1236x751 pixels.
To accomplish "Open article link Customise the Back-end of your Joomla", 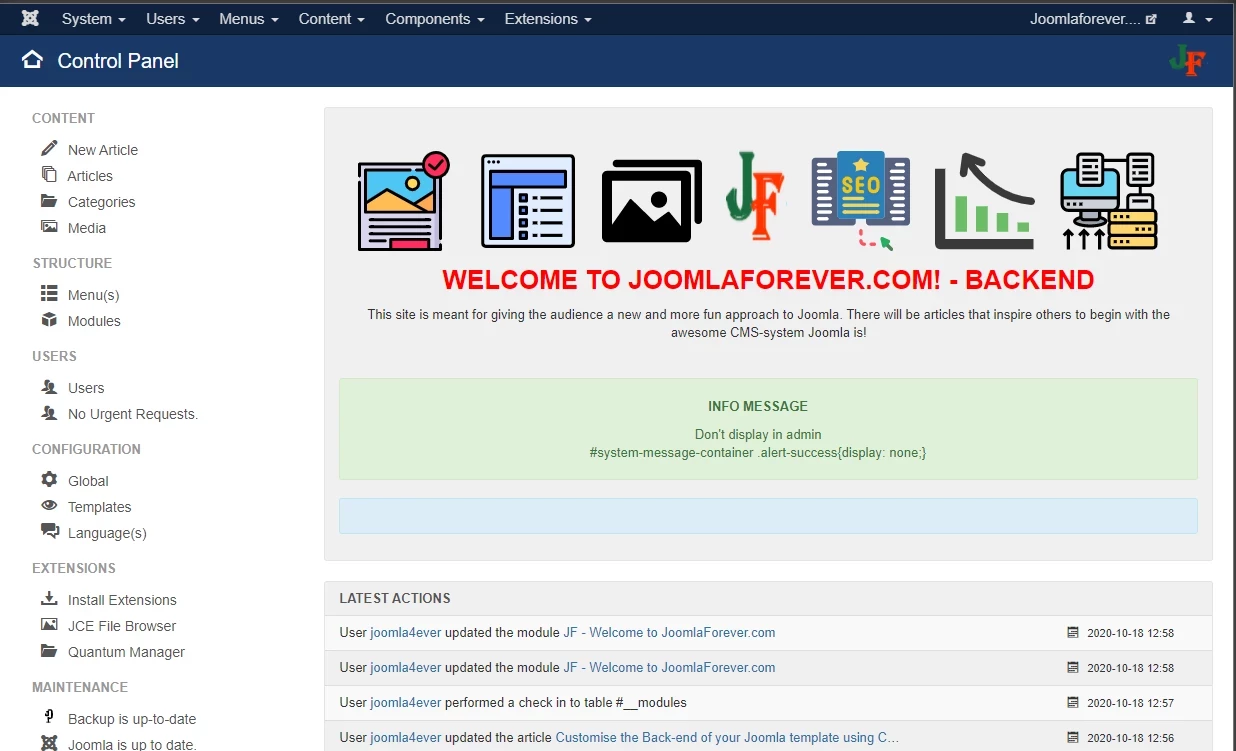I will coord(727,737).
